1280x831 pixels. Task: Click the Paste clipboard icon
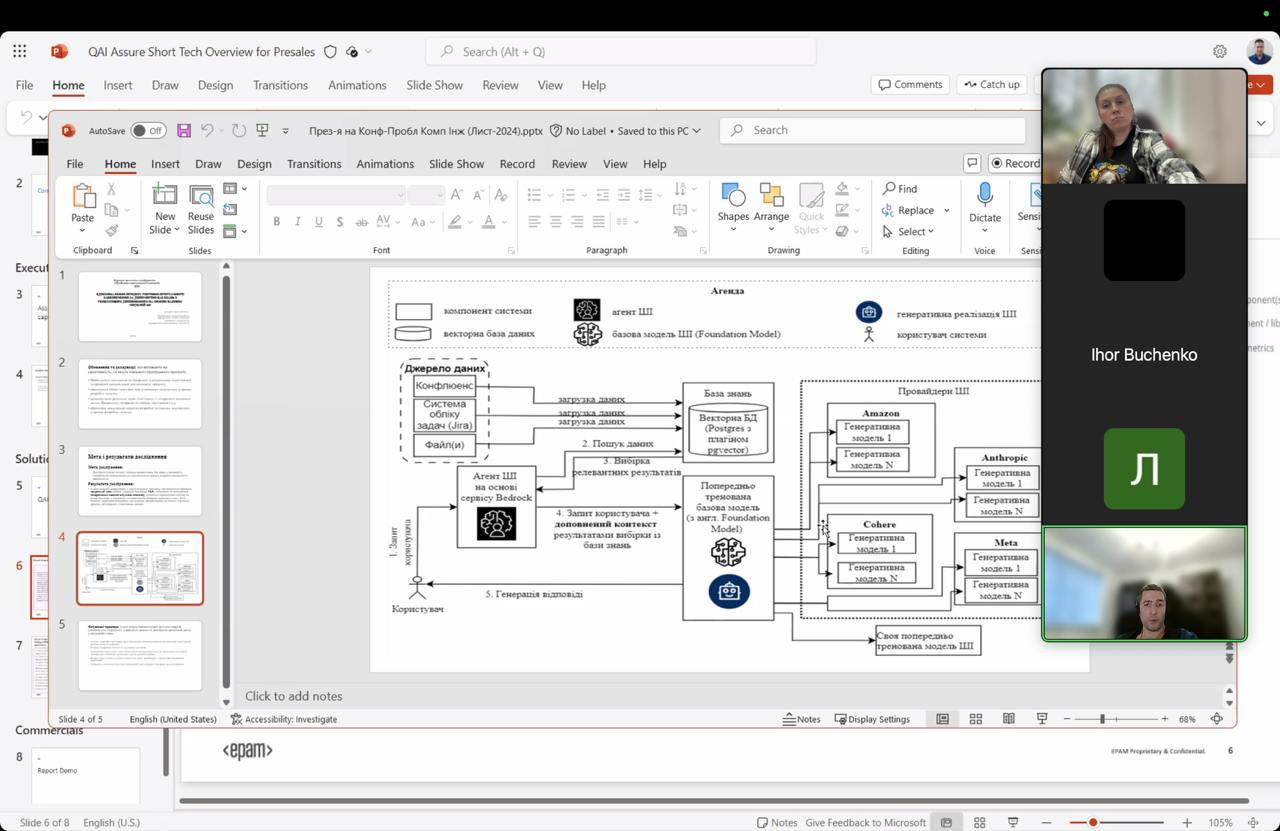(x=82, y=196)
